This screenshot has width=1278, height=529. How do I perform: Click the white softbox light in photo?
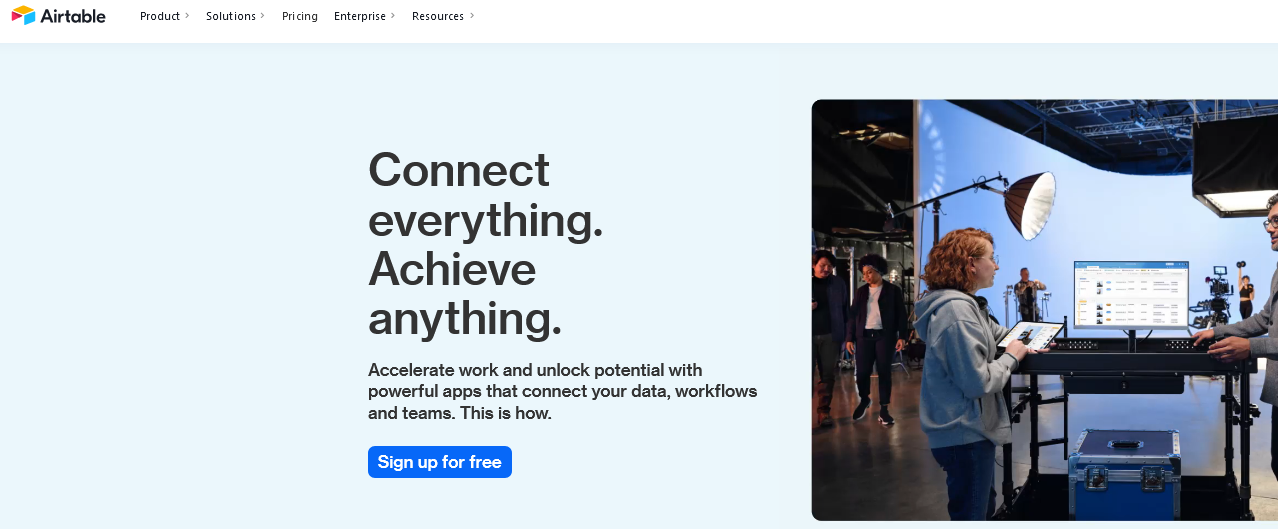(1031, 205)
